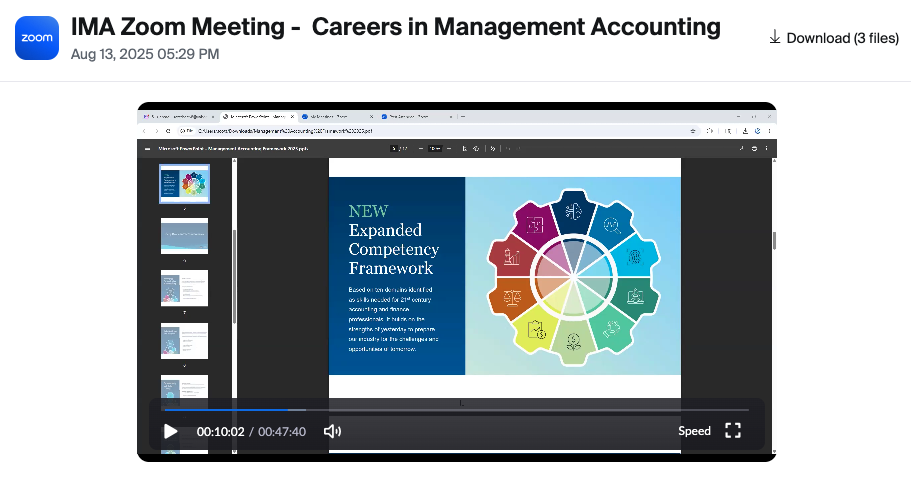Mute the video using the speaker icon
The image size is (911, 497).
[332, 431]
